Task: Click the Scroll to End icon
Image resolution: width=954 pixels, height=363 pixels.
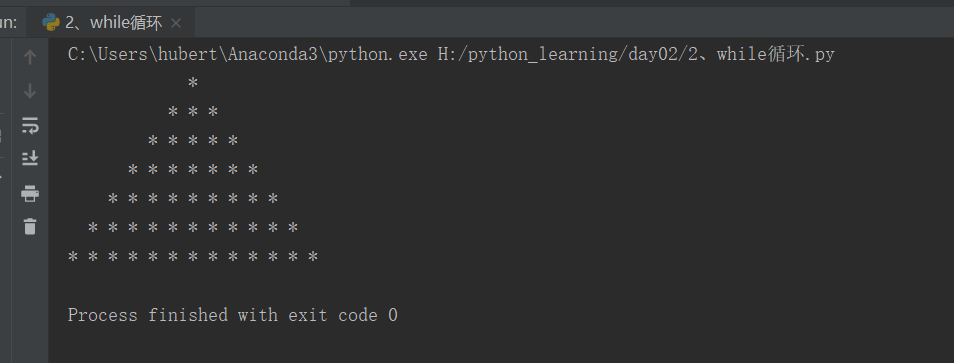Action: (30, 158)
